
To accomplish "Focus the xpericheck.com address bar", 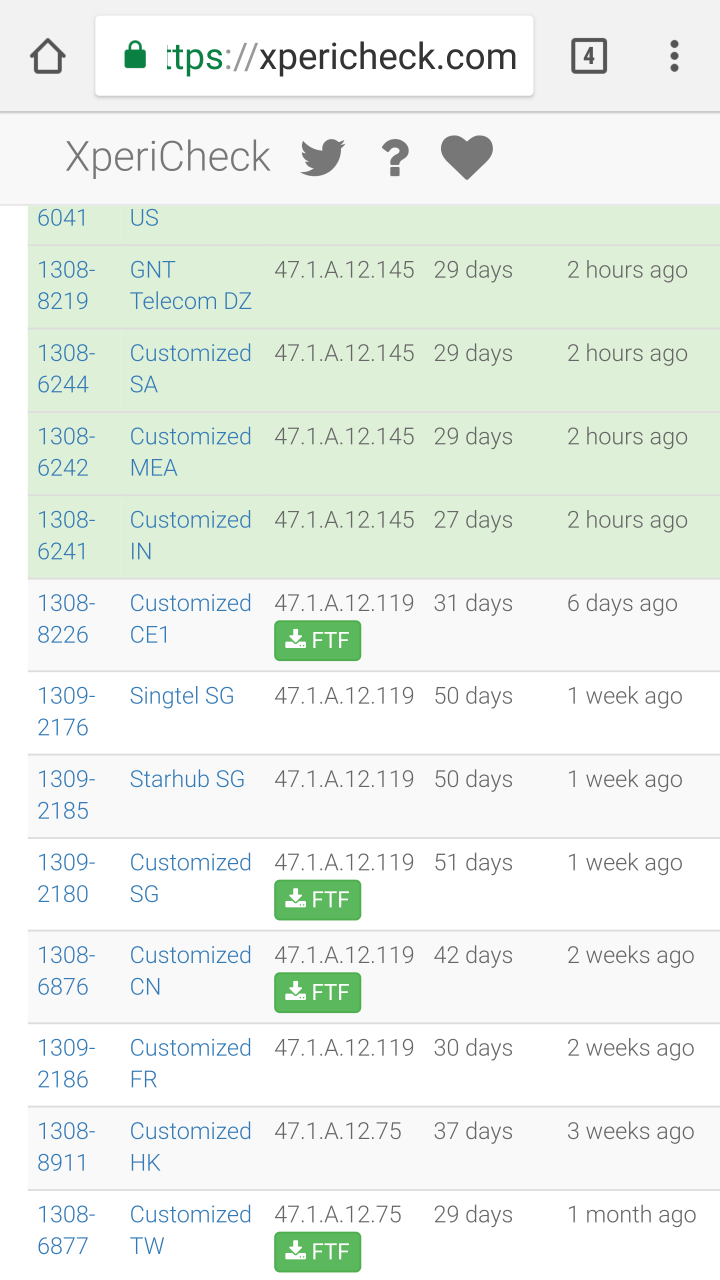I will [x=314, y=56].
